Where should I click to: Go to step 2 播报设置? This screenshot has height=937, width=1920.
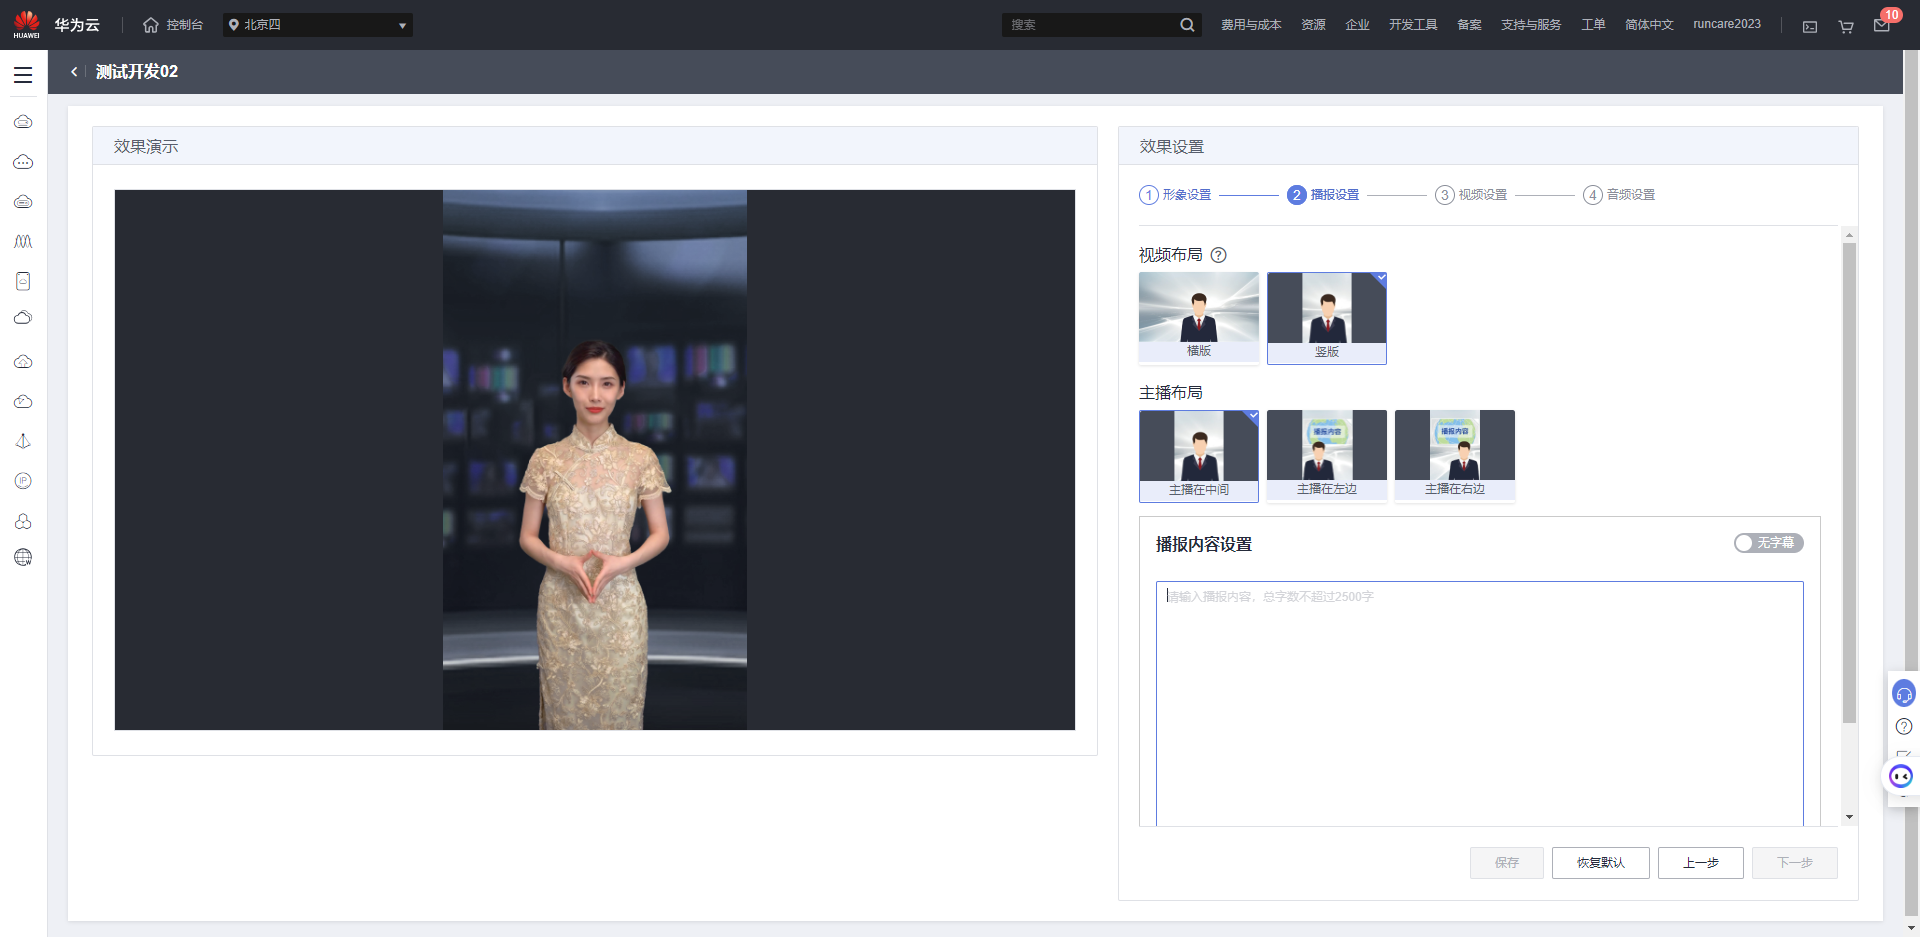point(1323,195)
